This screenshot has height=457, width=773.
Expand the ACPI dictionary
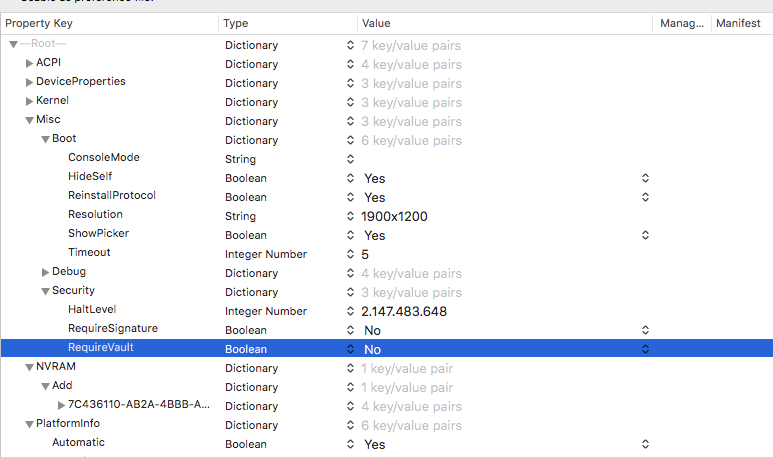click(x=30, y=63)
